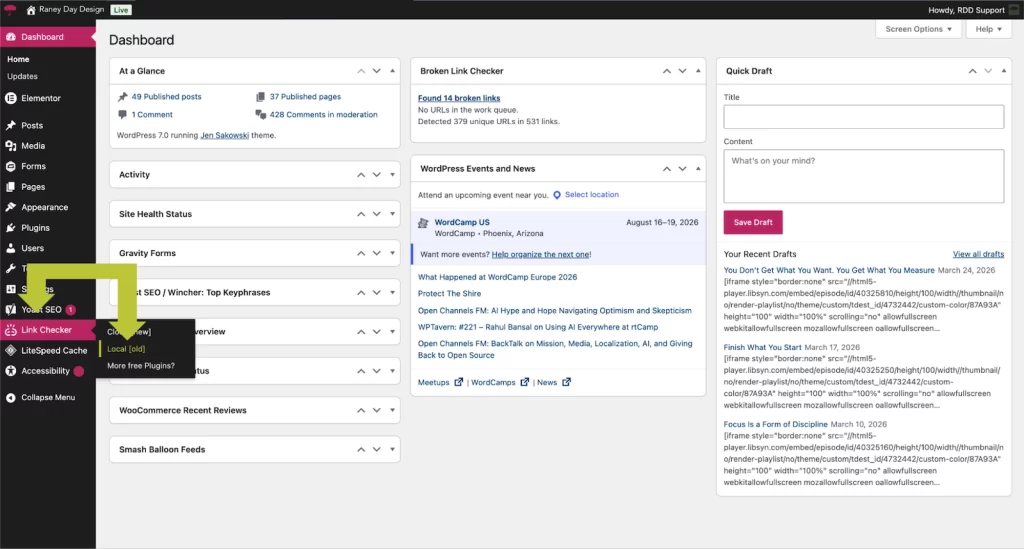This screenshot has width=1024, height=549.
Task: Expand the Gravity Forms panel
Action: [x=392, y=253]
